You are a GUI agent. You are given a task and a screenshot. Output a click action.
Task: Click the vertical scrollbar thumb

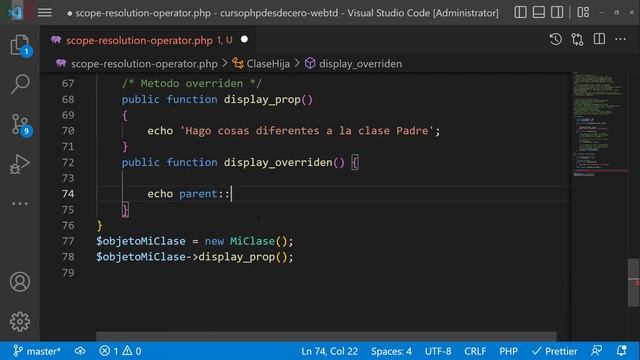tap(633, 282)
